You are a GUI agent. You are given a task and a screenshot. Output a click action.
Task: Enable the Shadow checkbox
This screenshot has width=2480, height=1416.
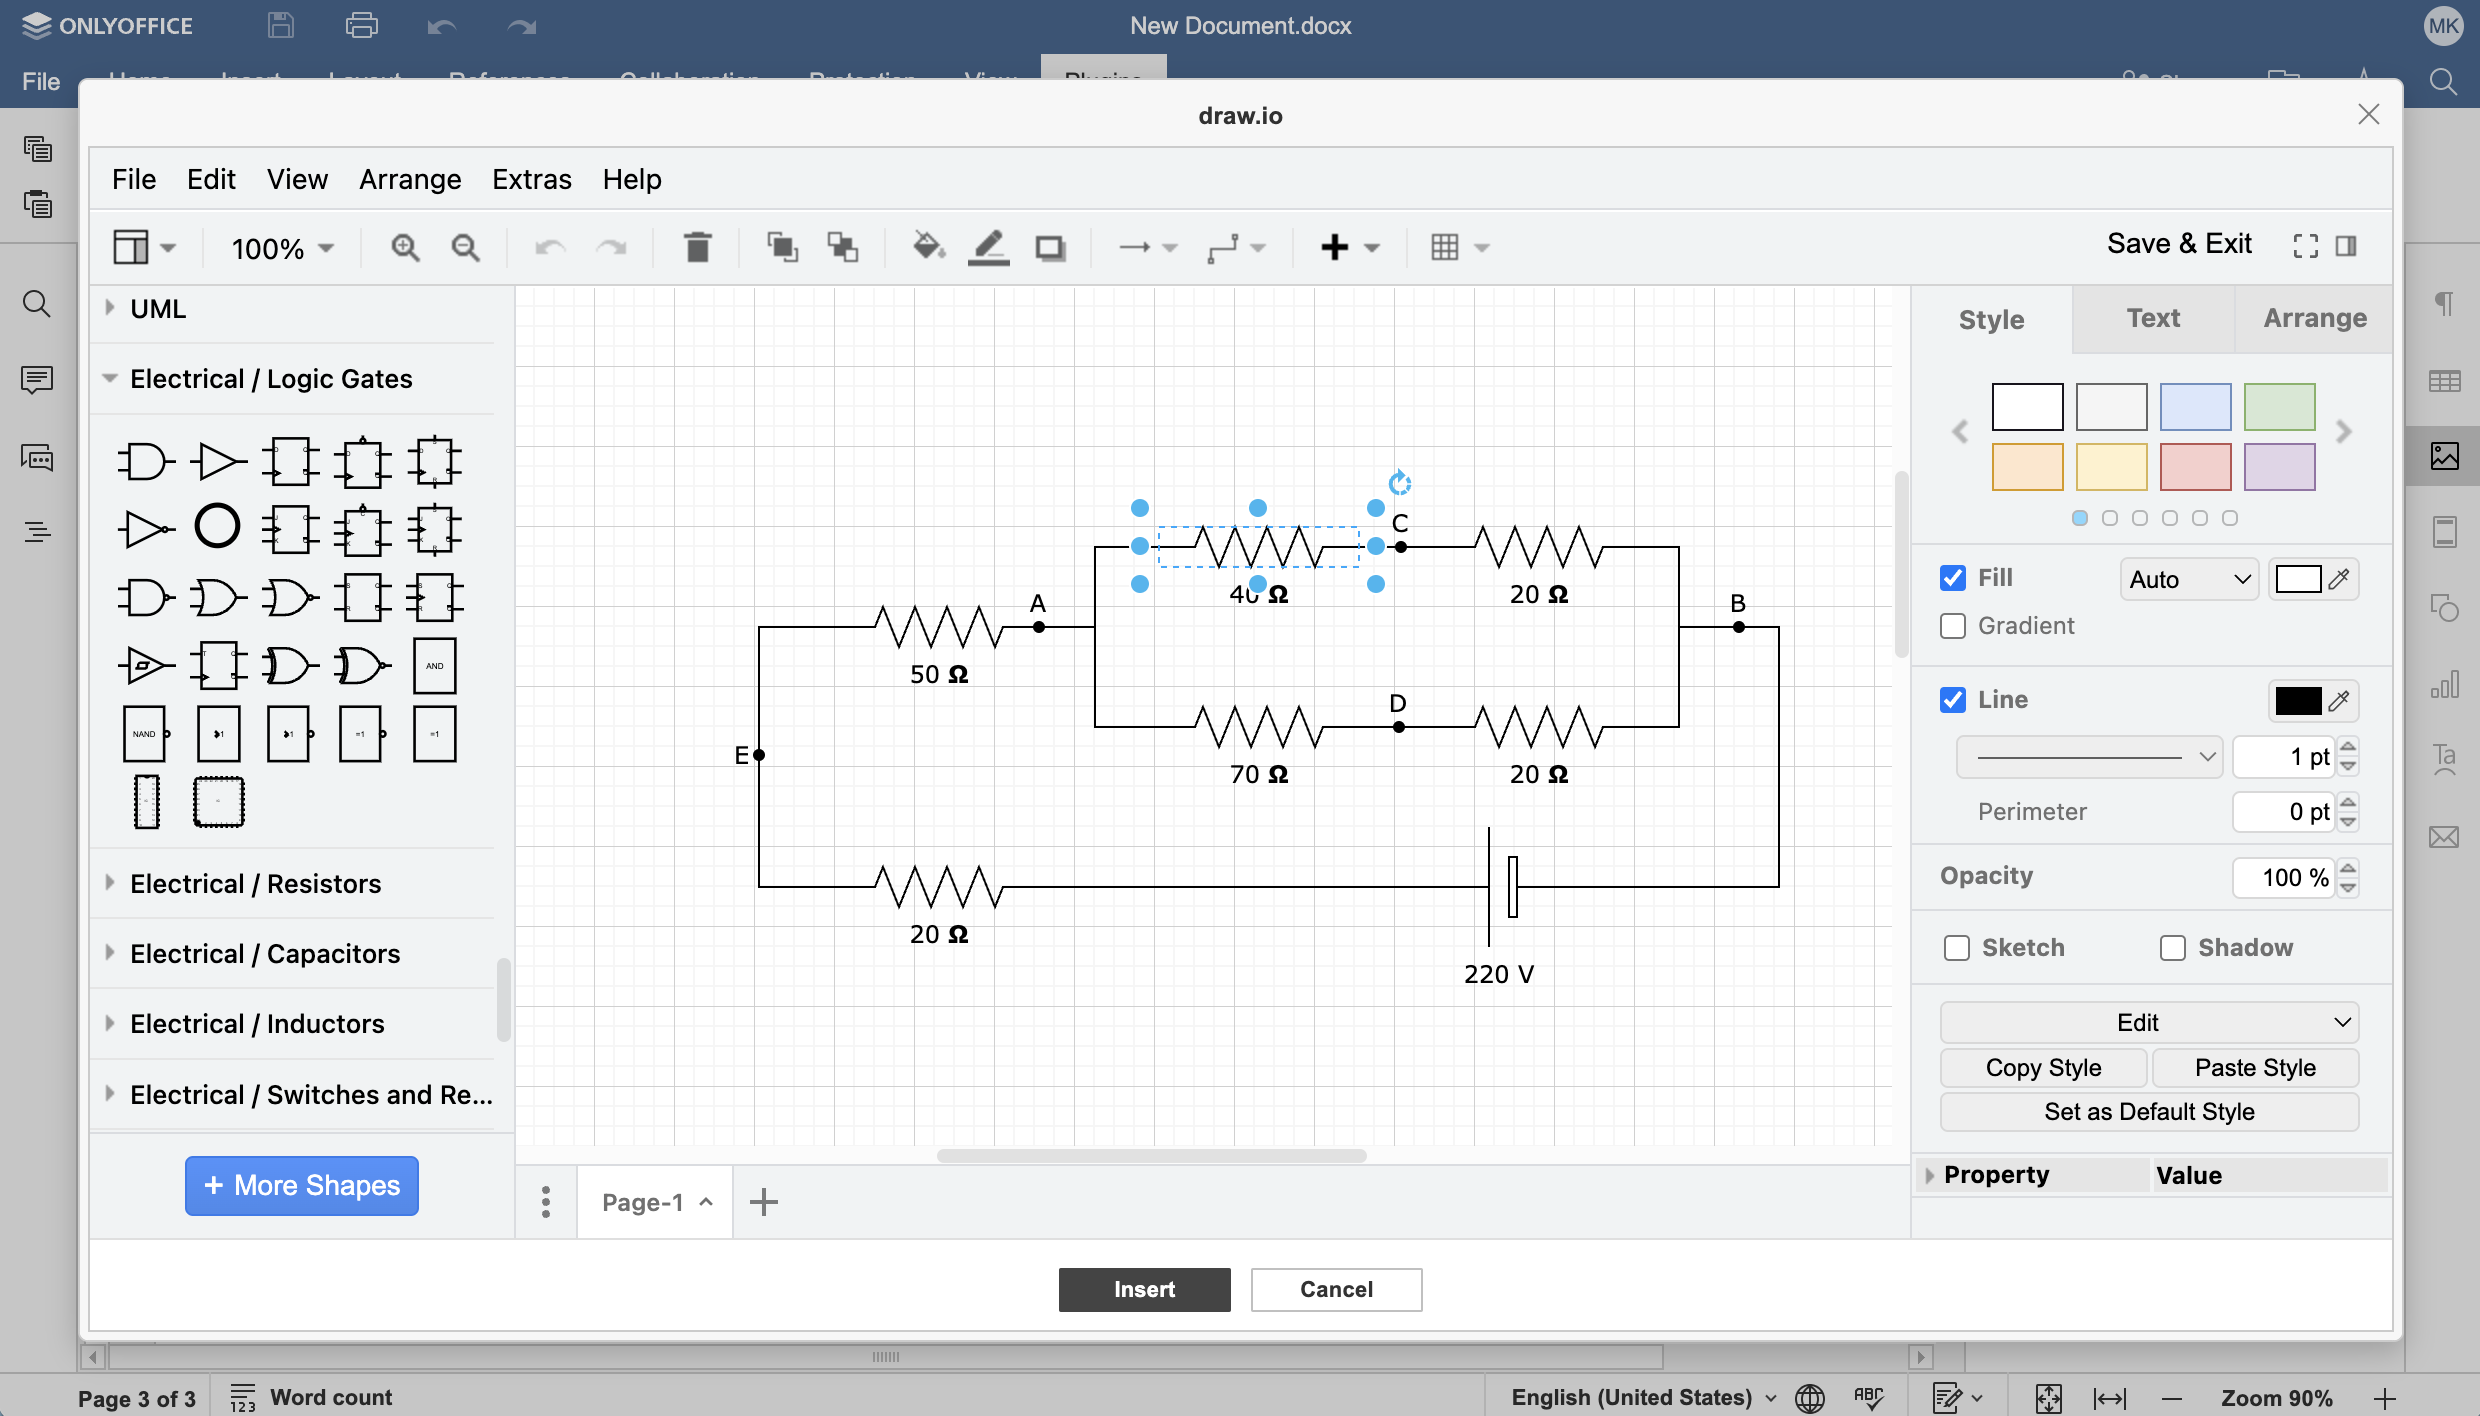point(2172,948)
